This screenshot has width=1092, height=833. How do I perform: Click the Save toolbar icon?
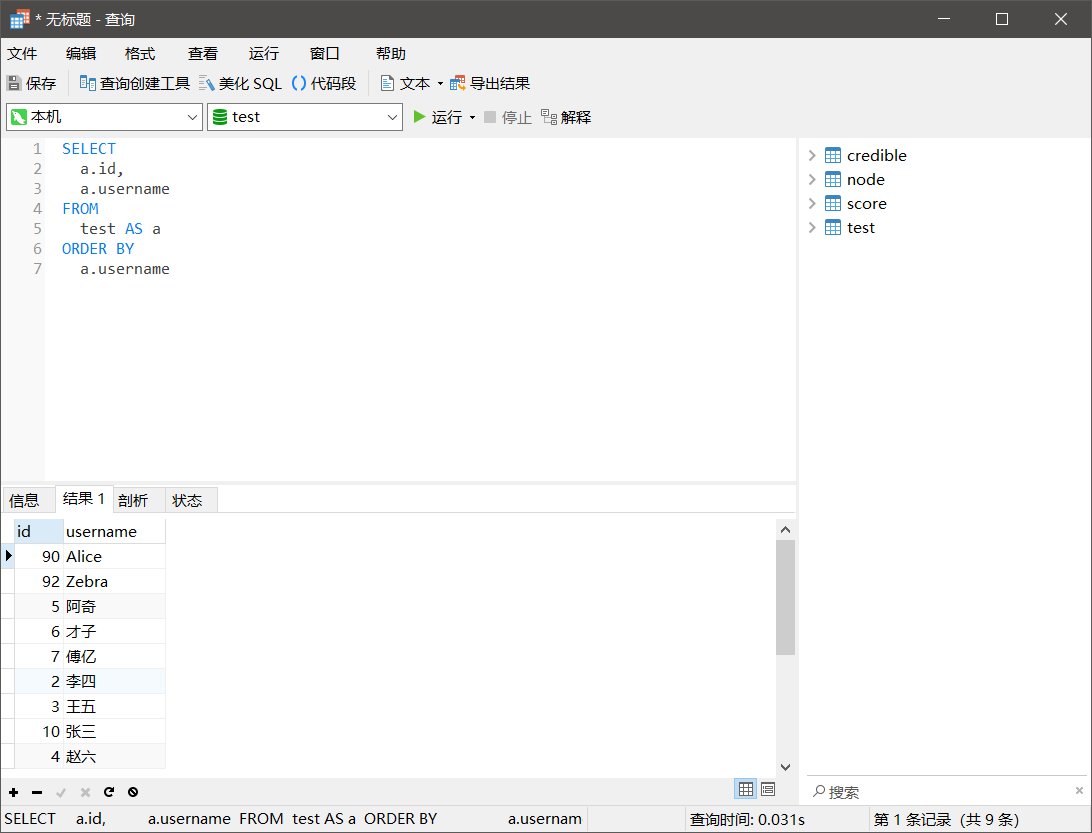[14, 84]
